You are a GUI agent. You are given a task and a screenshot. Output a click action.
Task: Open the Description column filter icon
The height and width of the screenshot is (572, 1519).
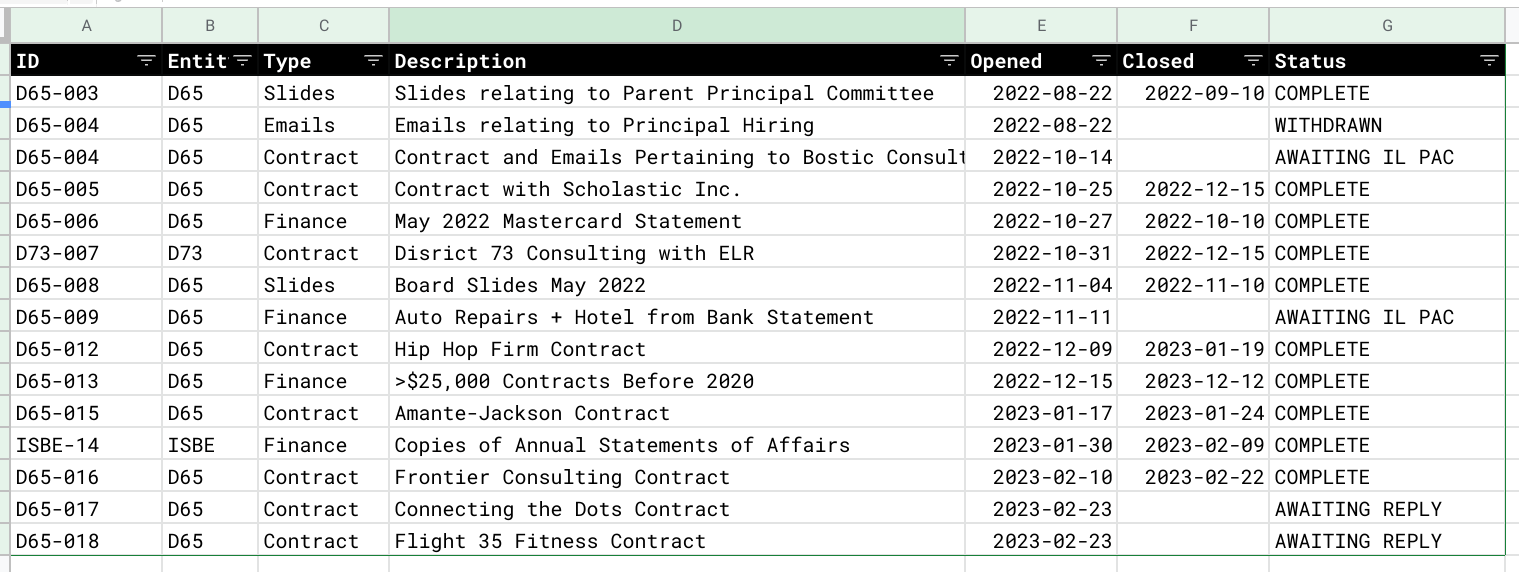click(x=949, y=61)
